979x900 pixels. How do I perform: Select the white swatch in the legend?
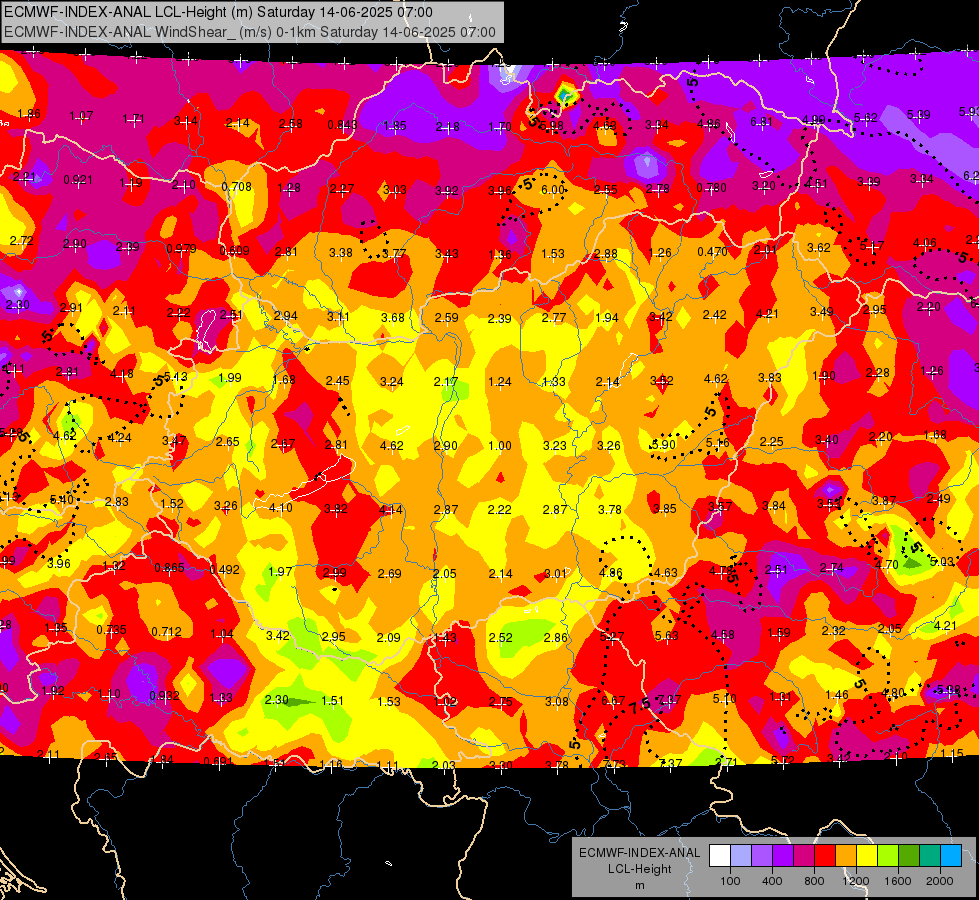(720, 856)
